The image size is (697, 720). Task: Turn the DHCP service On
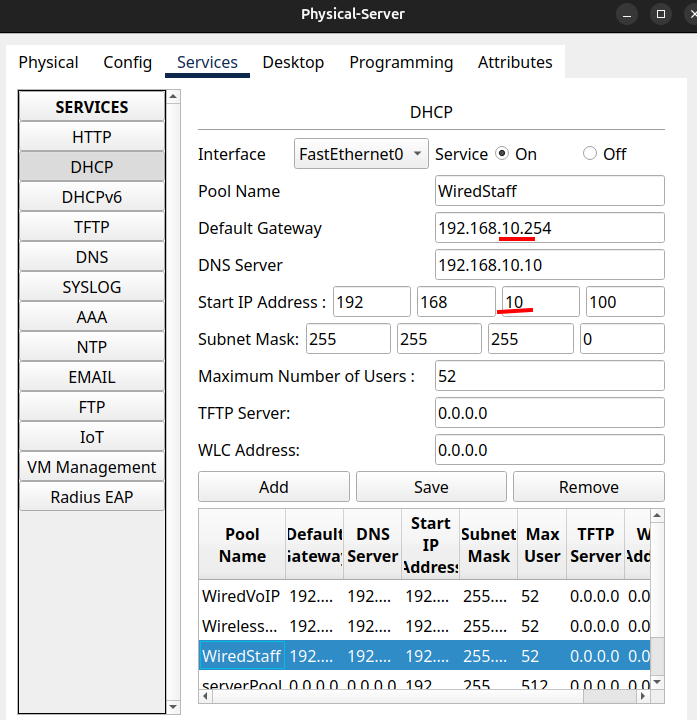(x=502, y=153)
